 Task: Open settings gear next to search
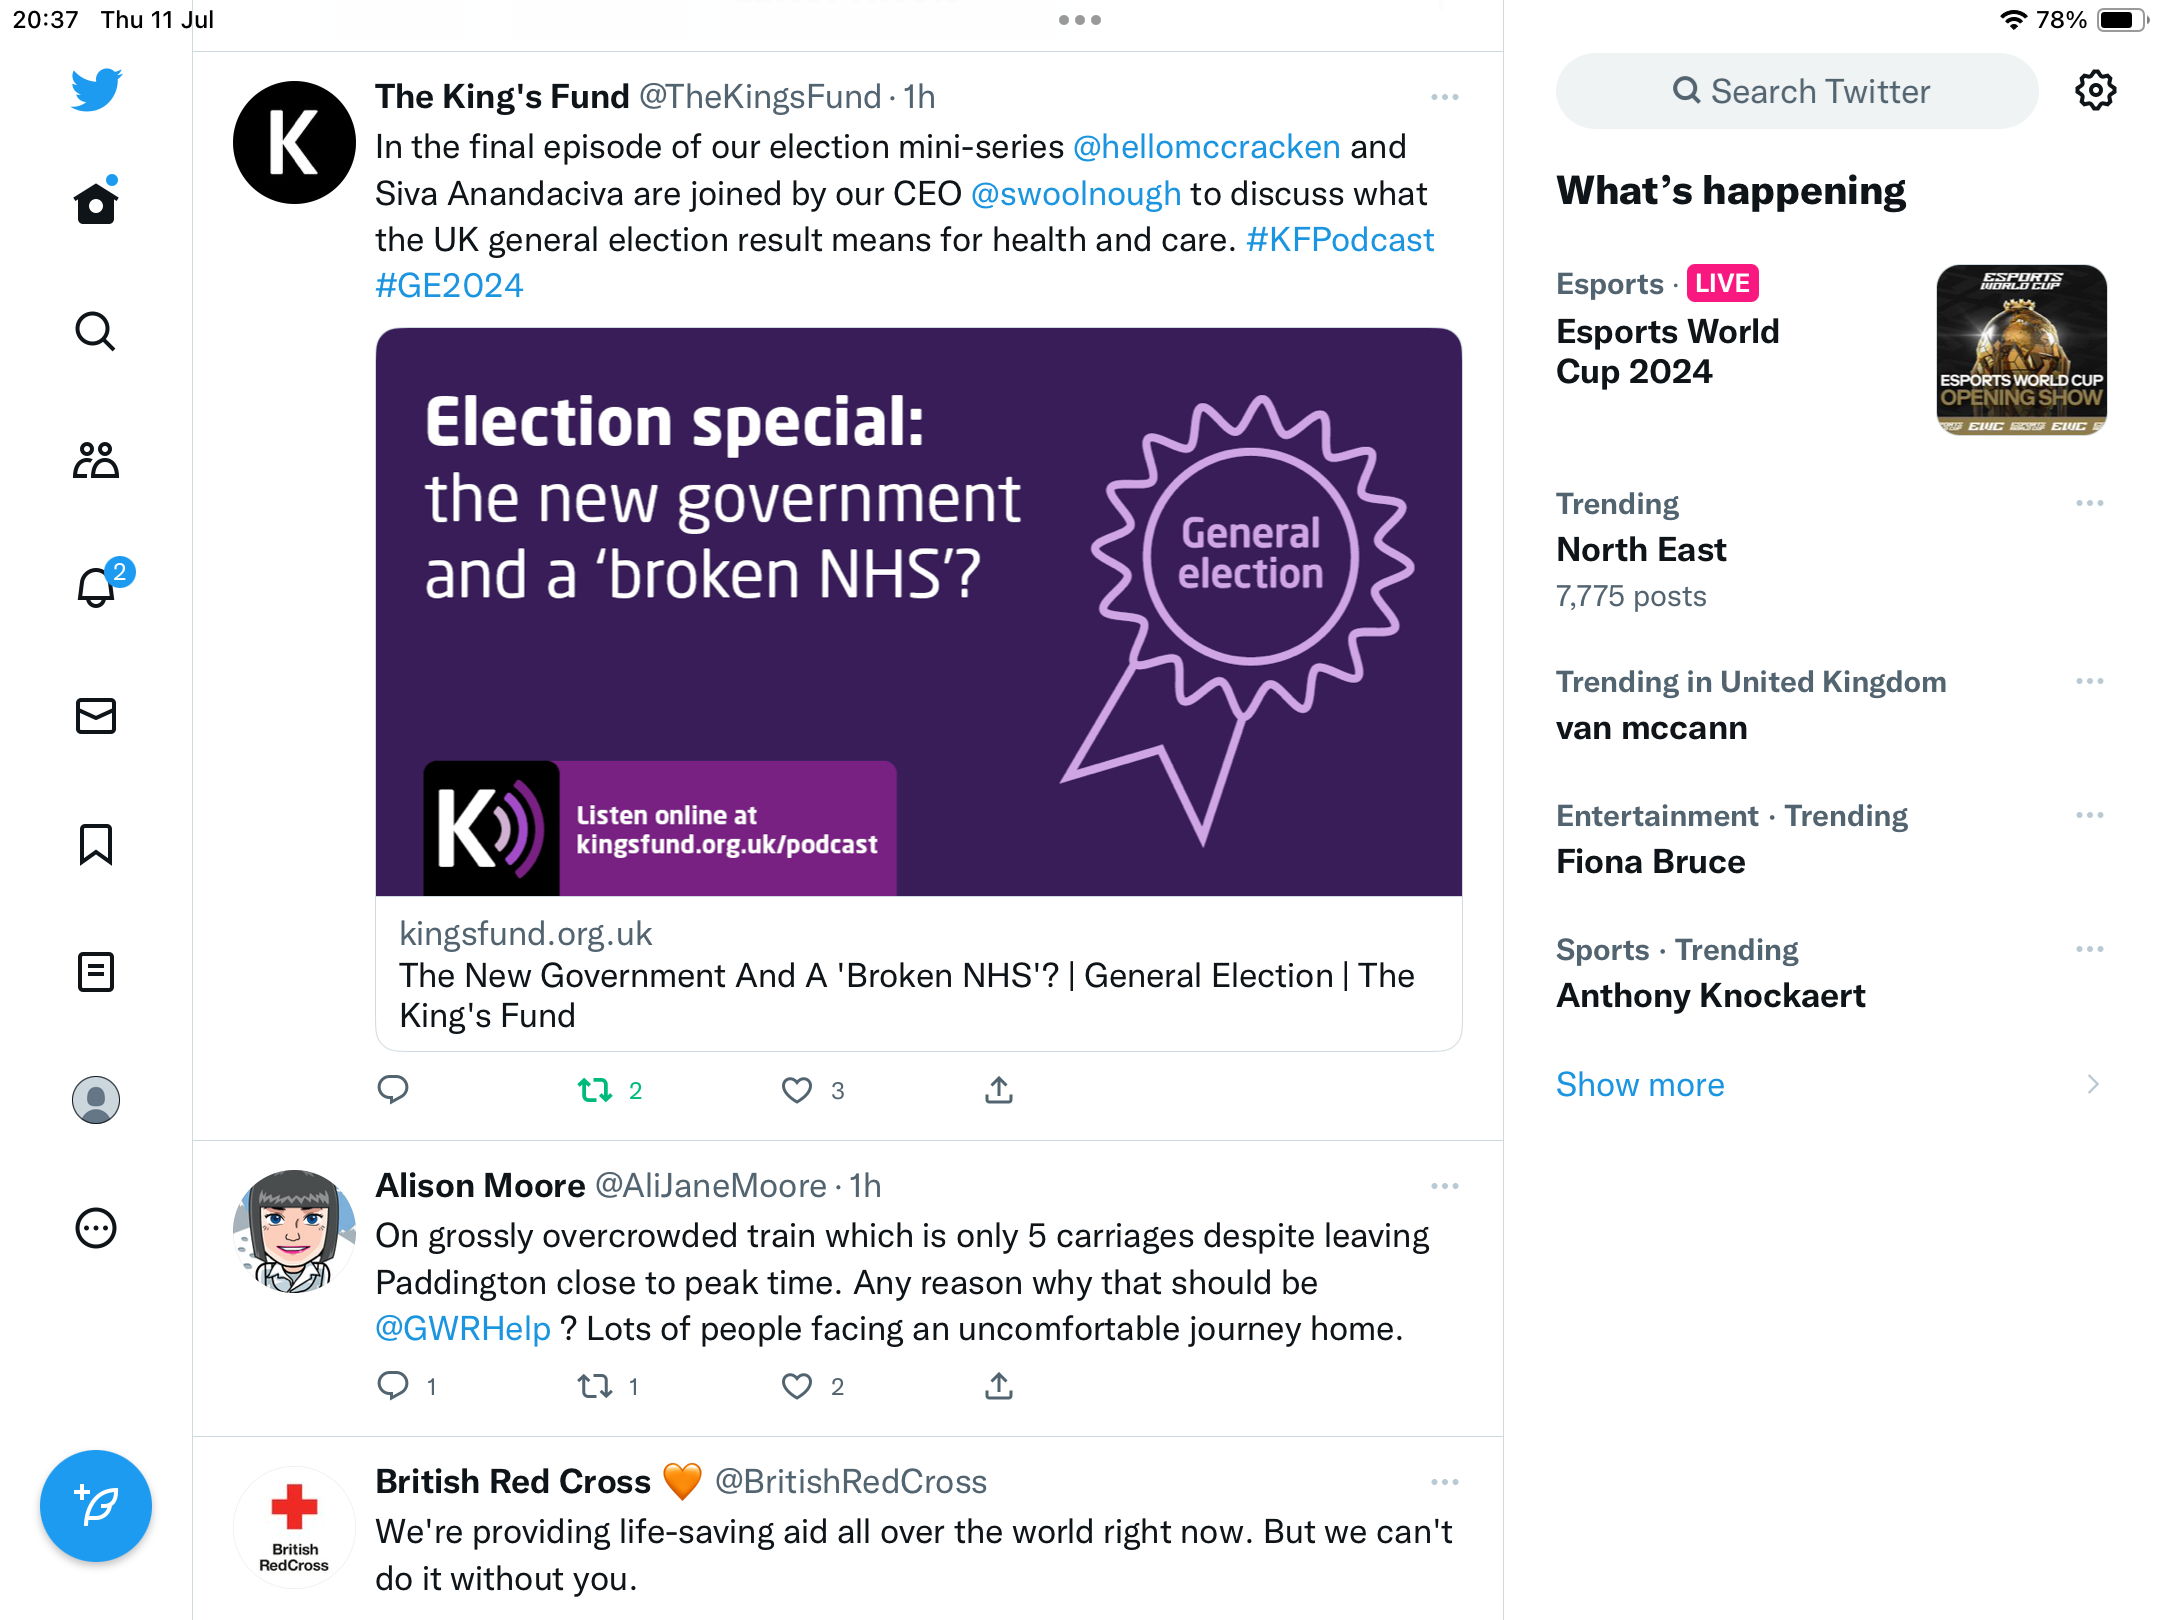(2095, 91)
